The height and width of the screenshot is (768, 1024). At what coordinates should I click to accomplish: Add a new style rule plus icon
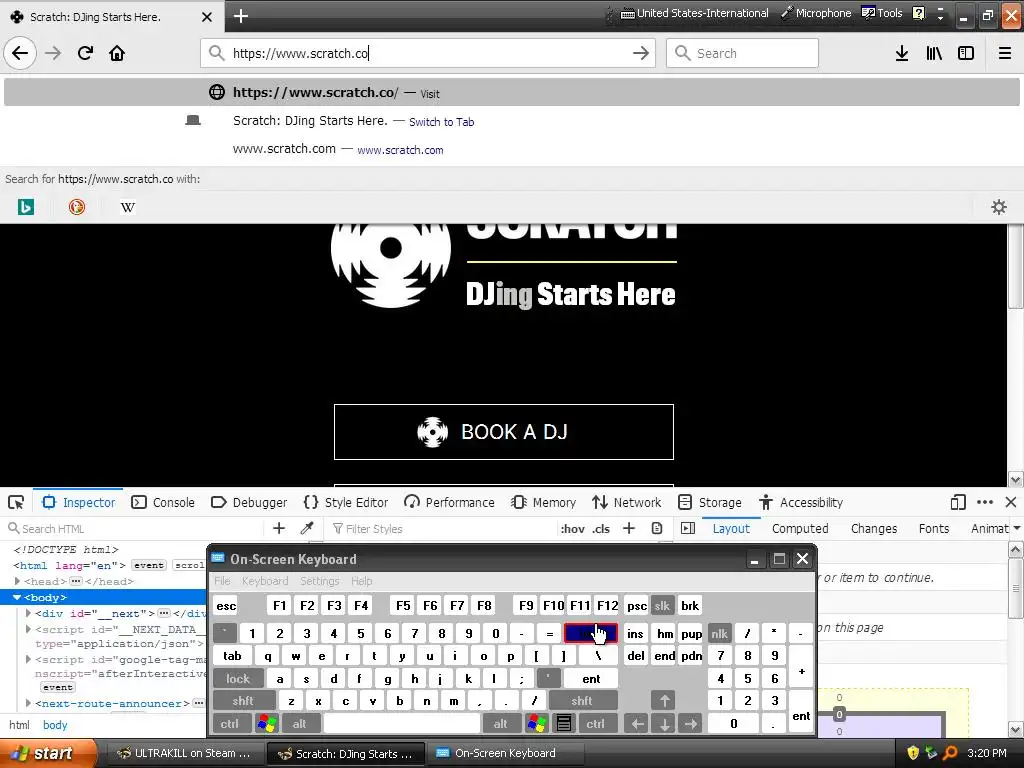pos(629,528)
